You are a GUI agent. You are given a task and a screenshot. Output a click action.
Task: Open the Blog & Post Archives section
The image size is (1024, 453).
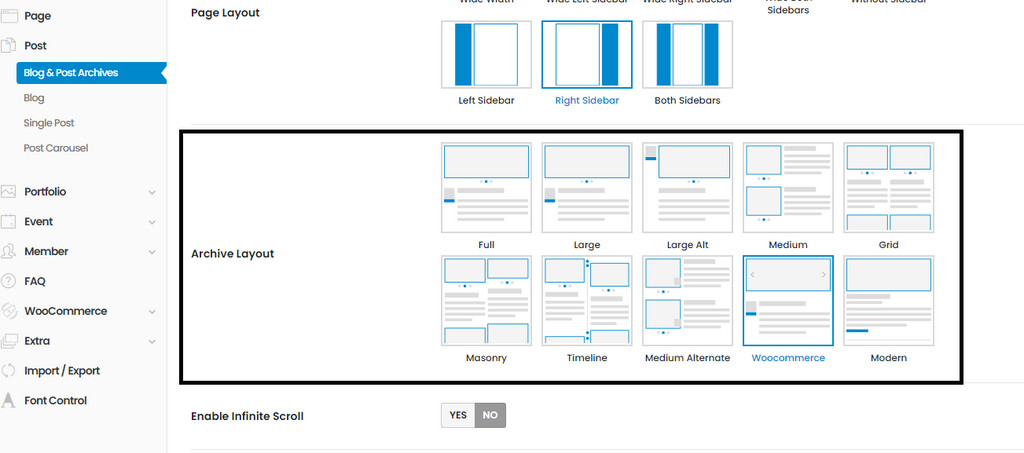click(x=91, y=72)
